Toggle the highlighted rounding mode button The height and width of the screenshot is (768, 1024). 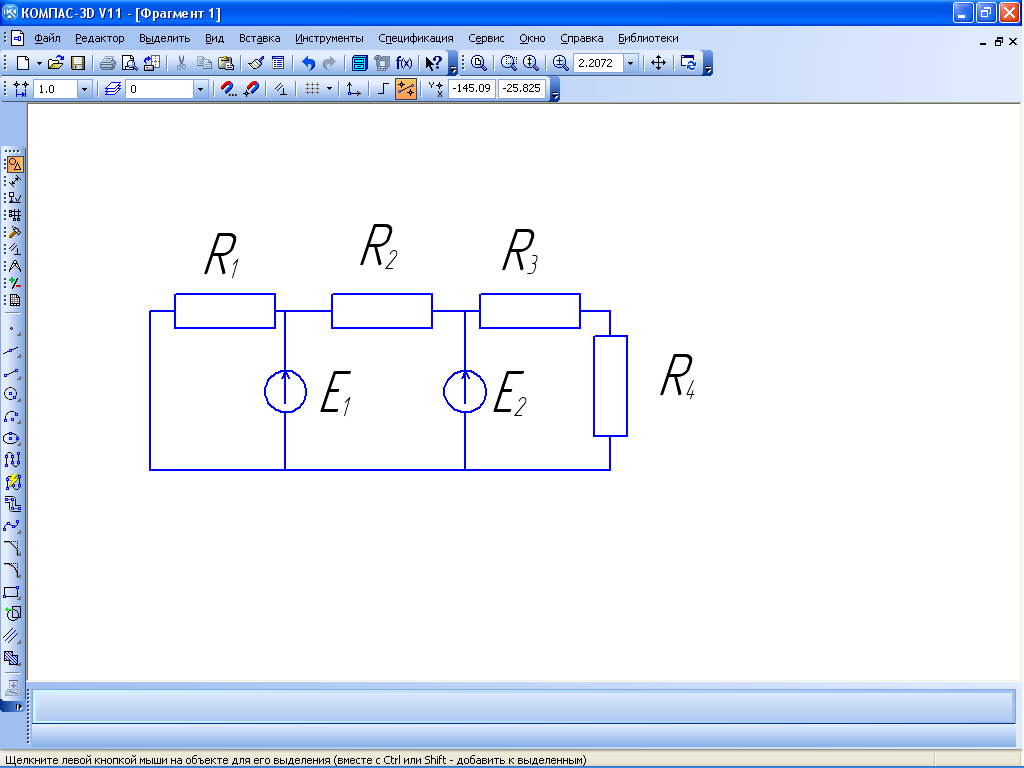[406, 89]
